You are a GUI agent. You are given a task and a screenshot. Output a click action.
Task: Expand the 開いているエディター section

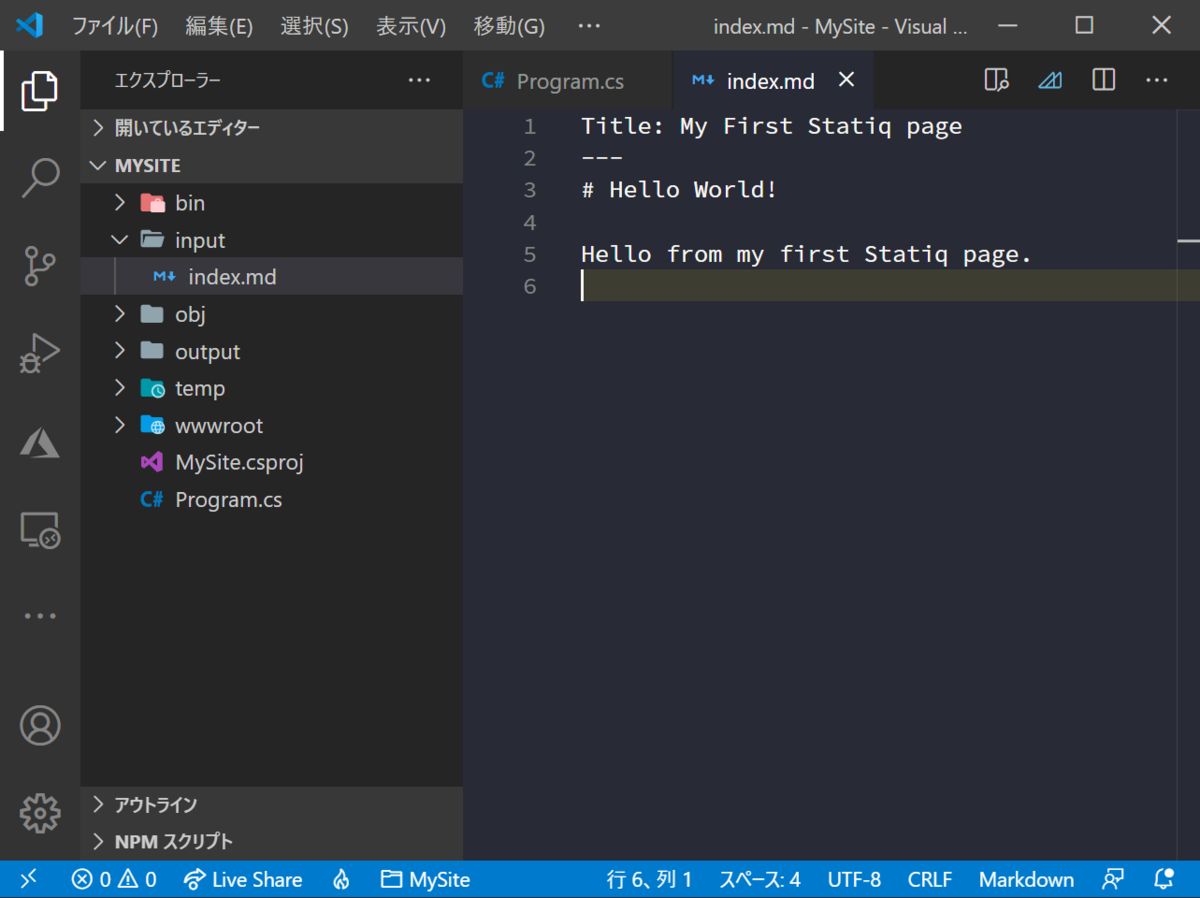[x=272, y=128]
